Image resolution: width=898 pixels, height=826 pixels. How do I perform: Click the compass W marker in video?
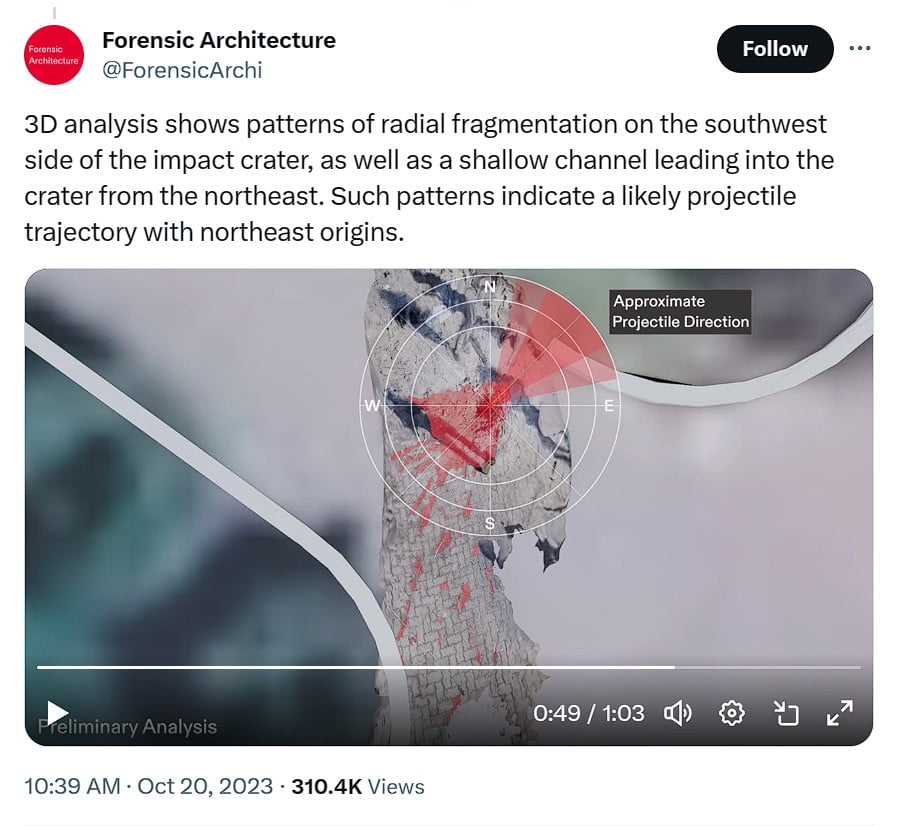[x=372, y=406]
